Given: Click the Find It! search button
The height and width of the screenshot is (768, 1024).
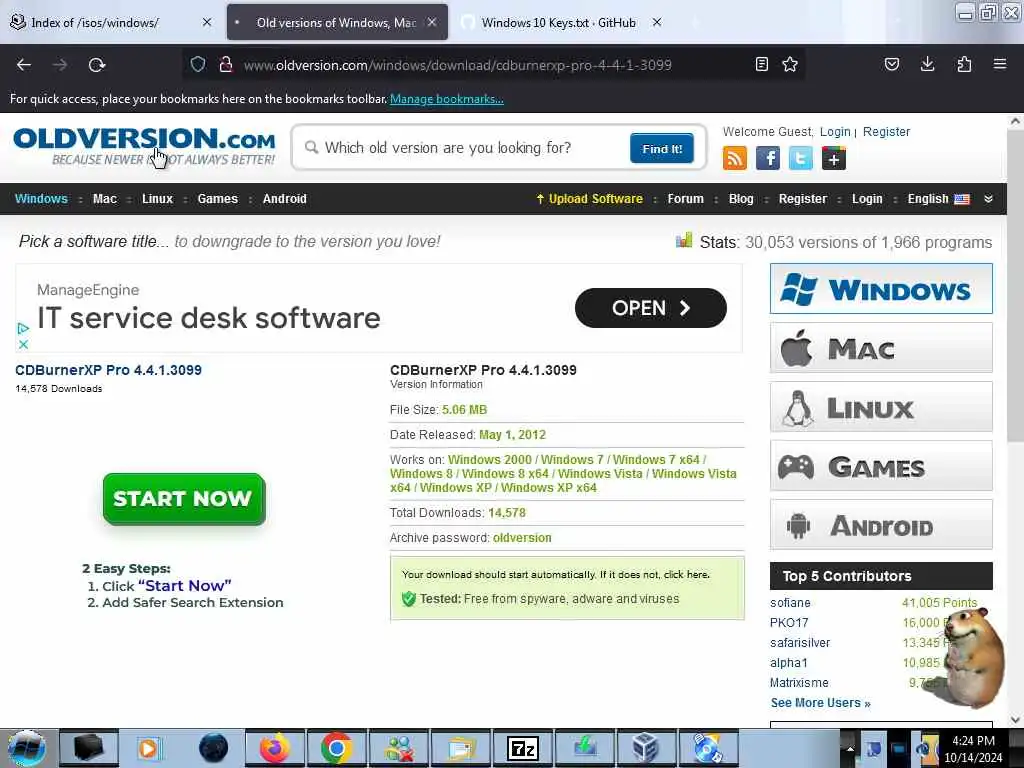Looking at the screenshot, I should click(662, 148).
